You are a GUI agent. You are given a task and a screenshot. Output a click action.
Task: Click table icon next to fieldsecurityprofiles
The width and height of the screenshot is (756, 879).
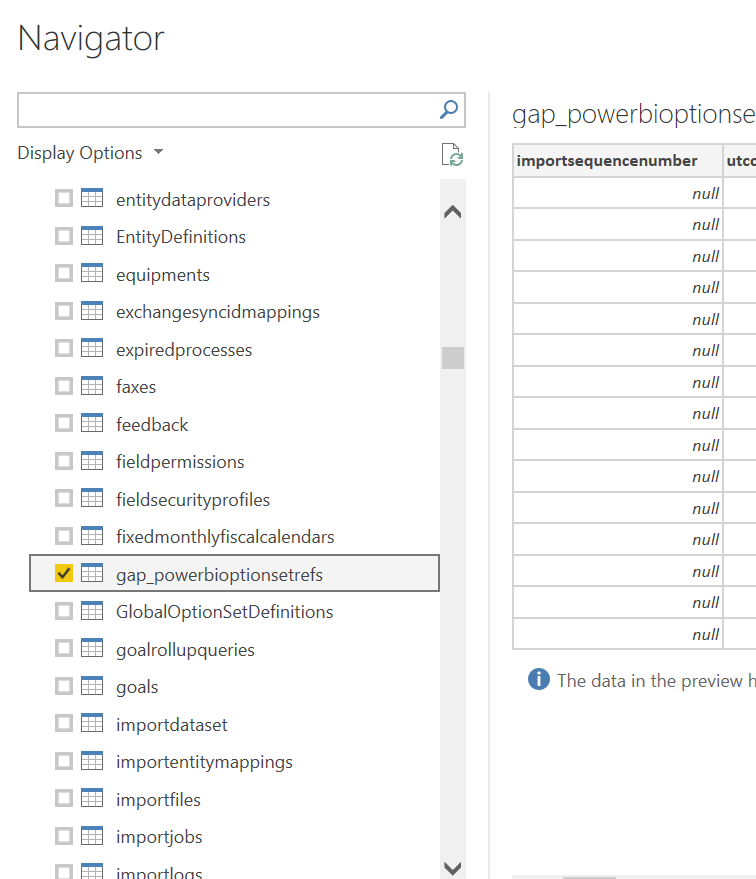[x=92, y=498]
